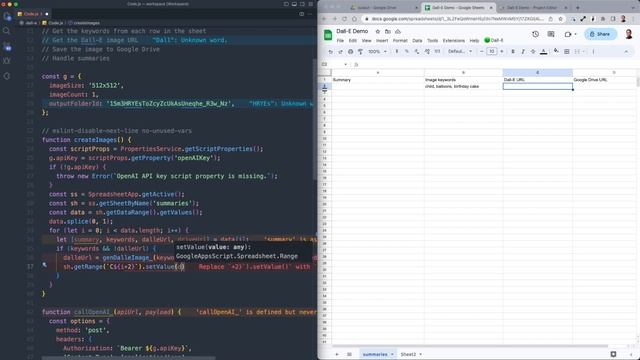Open the Sheet2 tab dropdown arrow
The height and width of the screenshot is (360, 640).
420,354
